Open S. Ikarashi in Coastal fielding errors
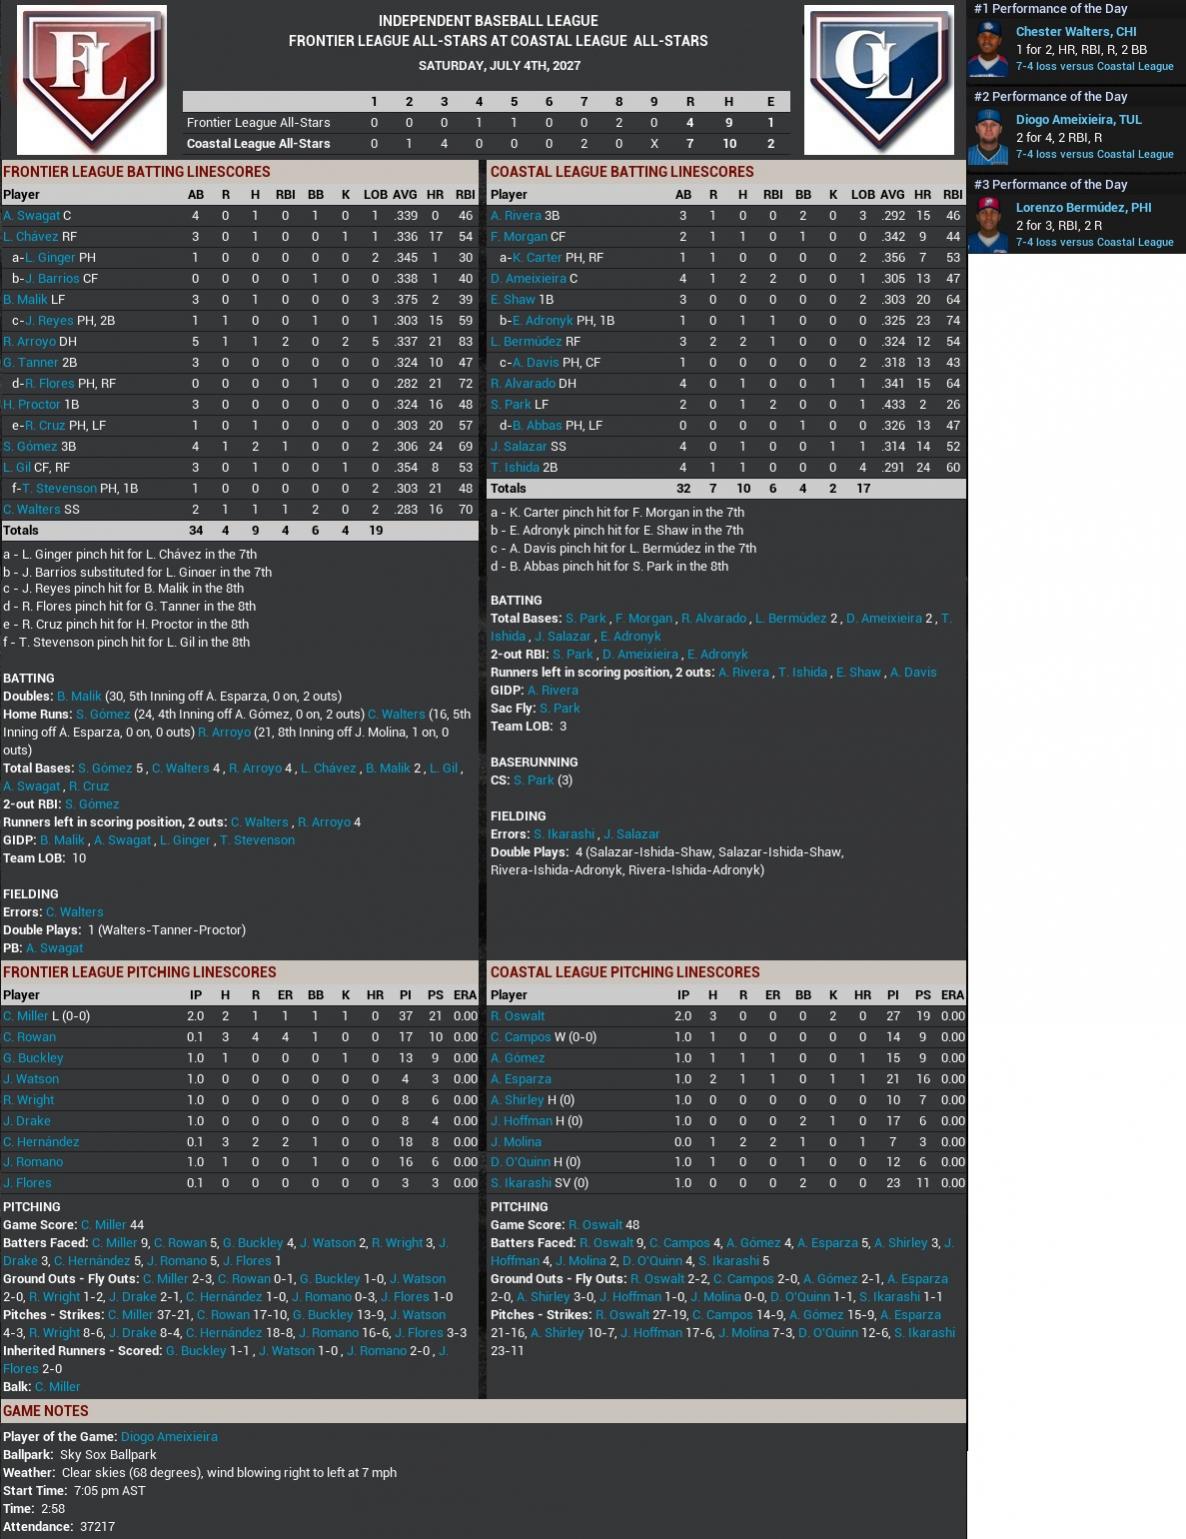This screenshot has height=1539, width=1186. (564, 834)
